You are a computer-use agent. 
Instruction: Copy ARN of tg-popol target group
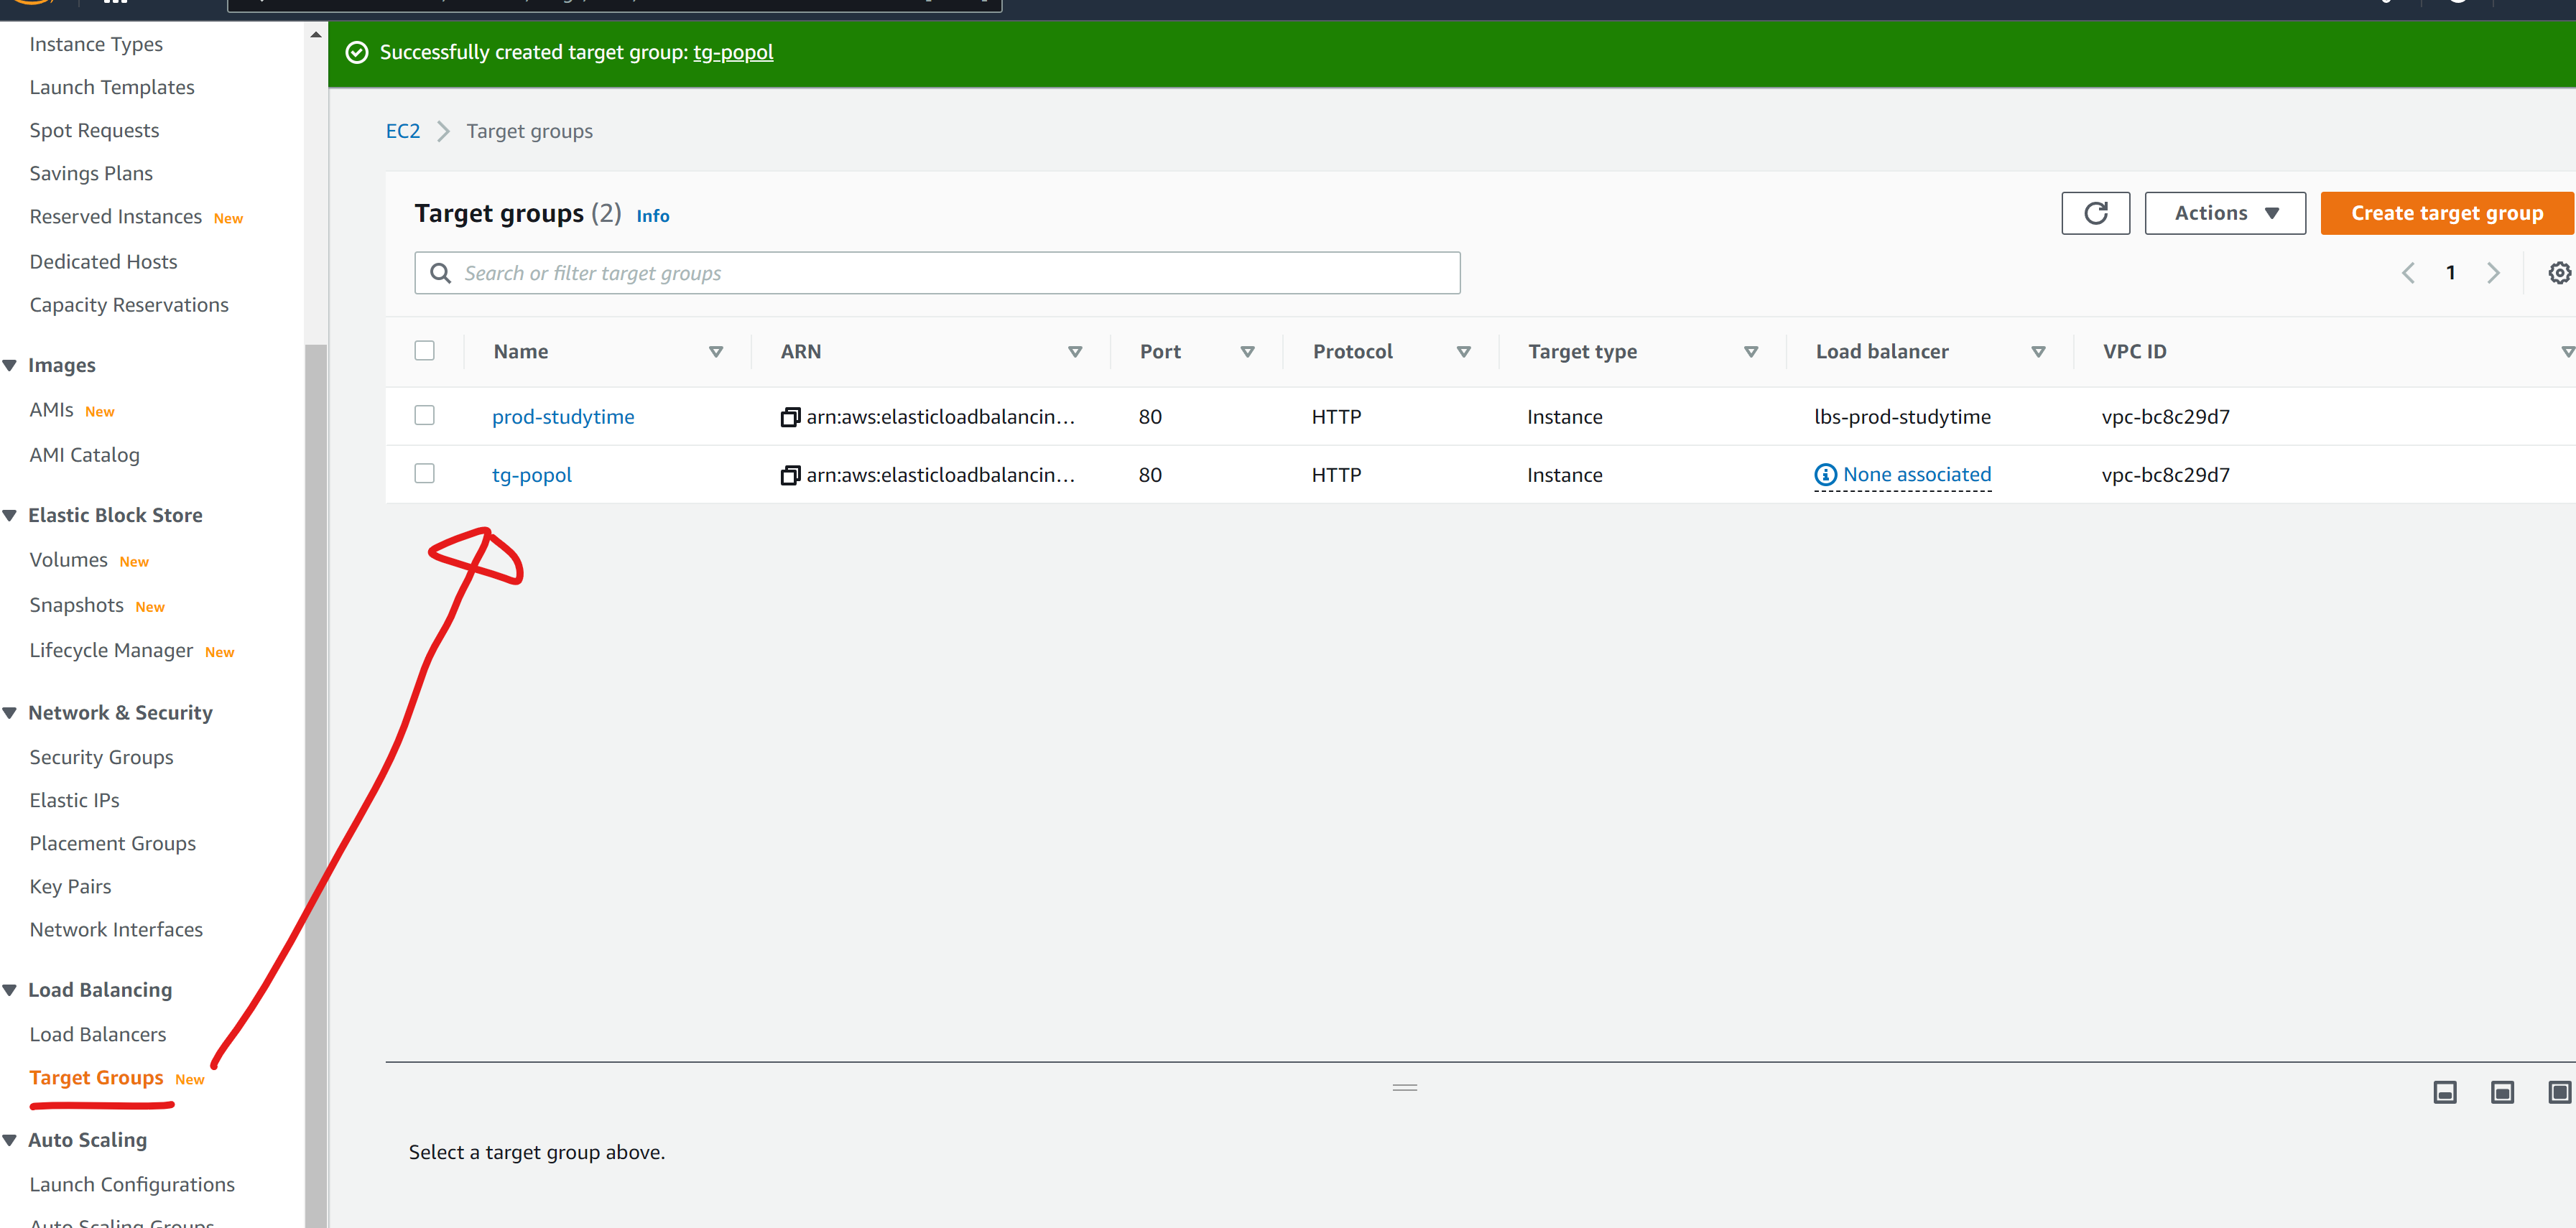click(x=790, y=475)
